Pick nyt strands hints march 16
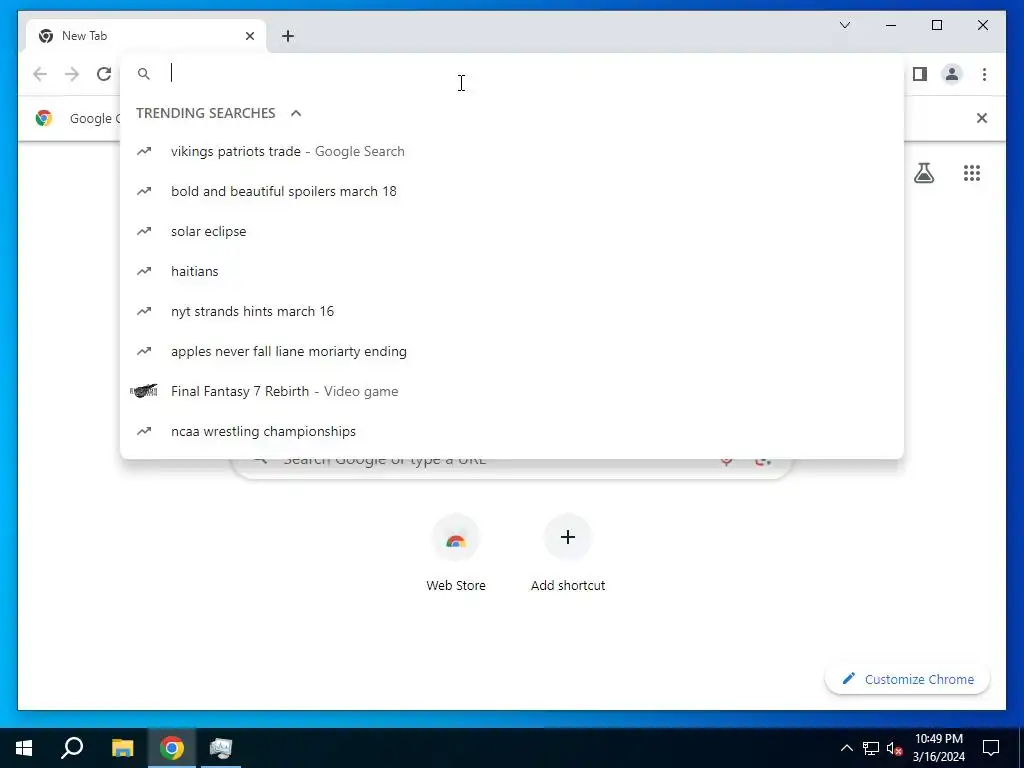1024x768 pixels. (x=512, y=312)
